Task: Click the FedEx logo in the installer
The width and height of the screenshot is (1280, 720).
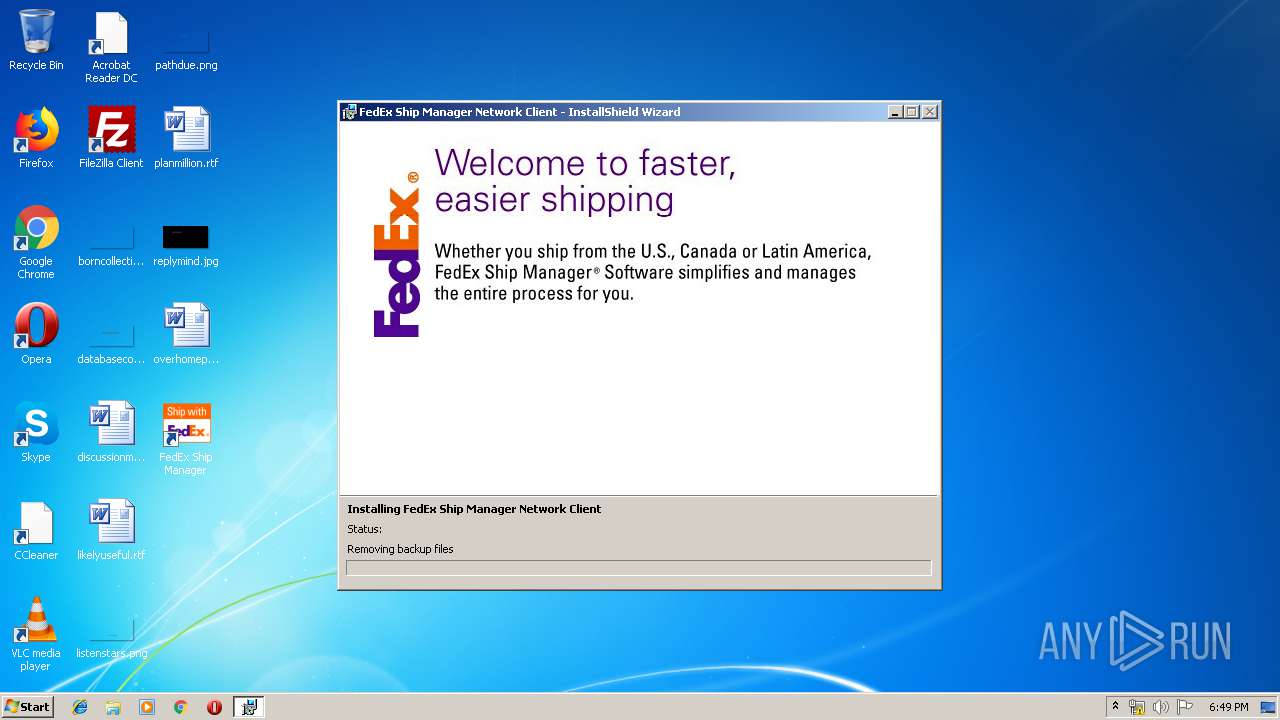Action: (396, 255)
